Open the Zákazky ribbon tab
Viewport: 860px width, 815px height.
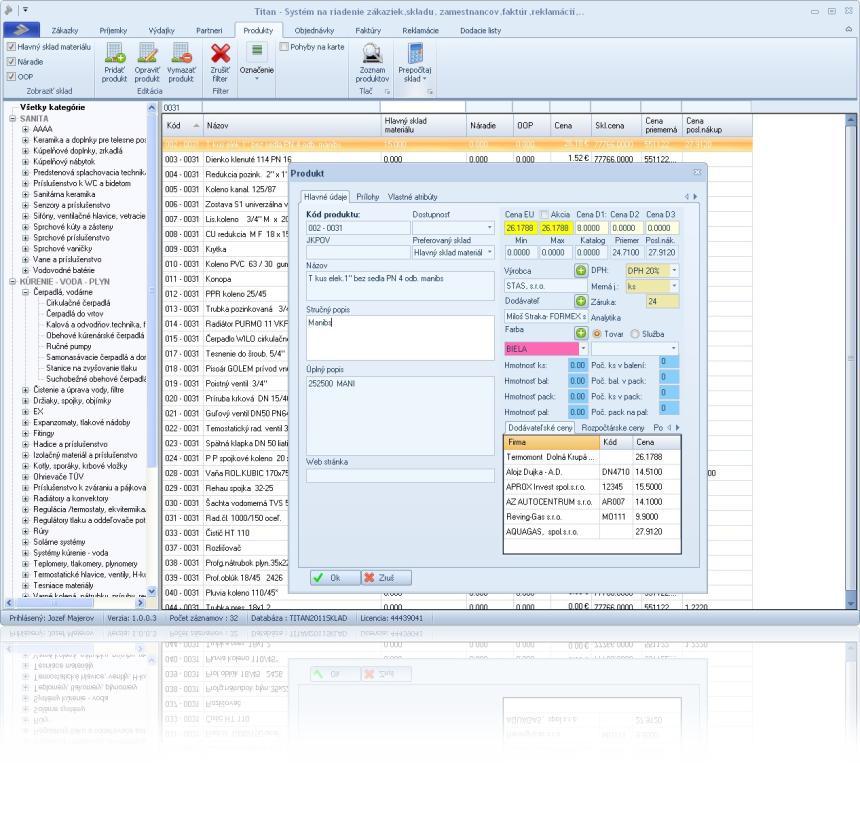(65, 30)
